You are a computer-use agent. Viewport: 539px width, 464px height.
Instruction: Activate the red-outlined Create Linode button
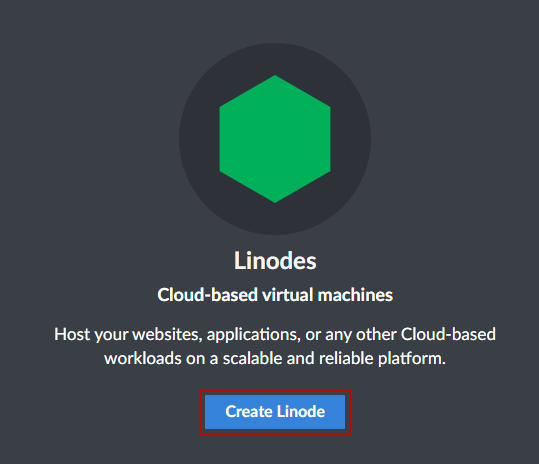pos(275,412)
